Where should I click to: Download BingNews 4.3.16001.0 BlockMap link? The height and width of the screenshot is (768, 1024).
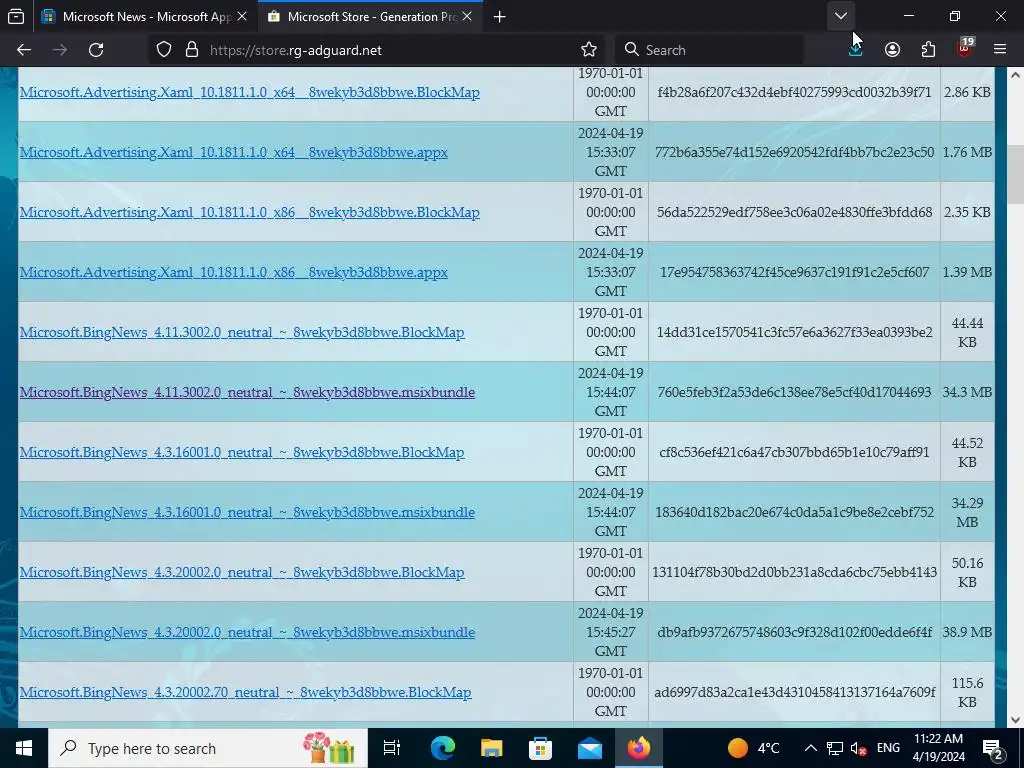pyautogui.click(x=242, y=453)
